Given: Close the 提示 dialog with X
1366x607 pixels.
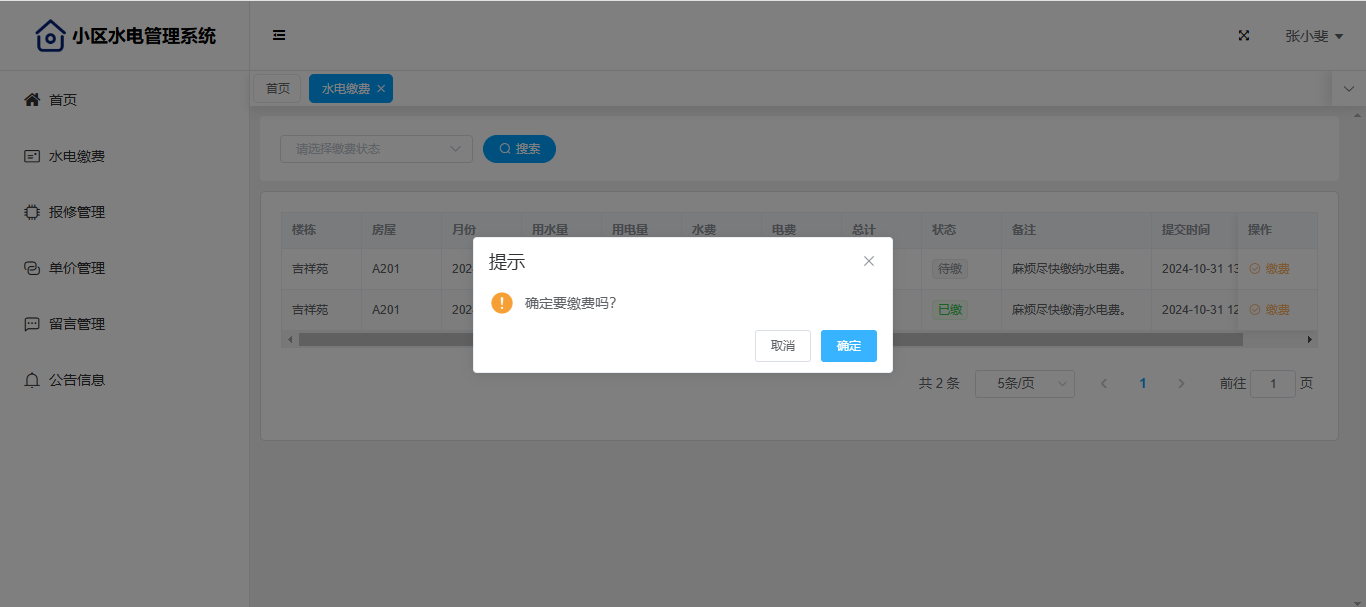Looking at the screenshot, I should 869,261.
